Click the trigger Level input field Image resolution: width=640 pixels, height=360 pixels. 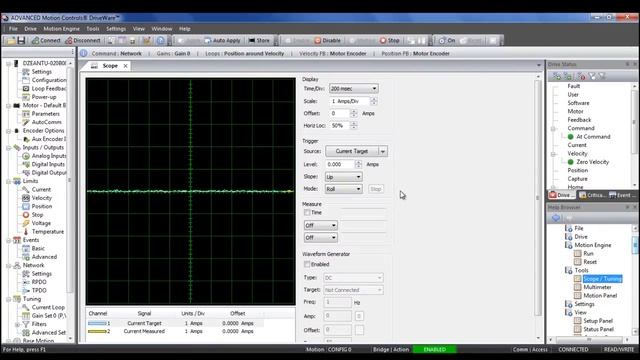click(x=340, y=164)
